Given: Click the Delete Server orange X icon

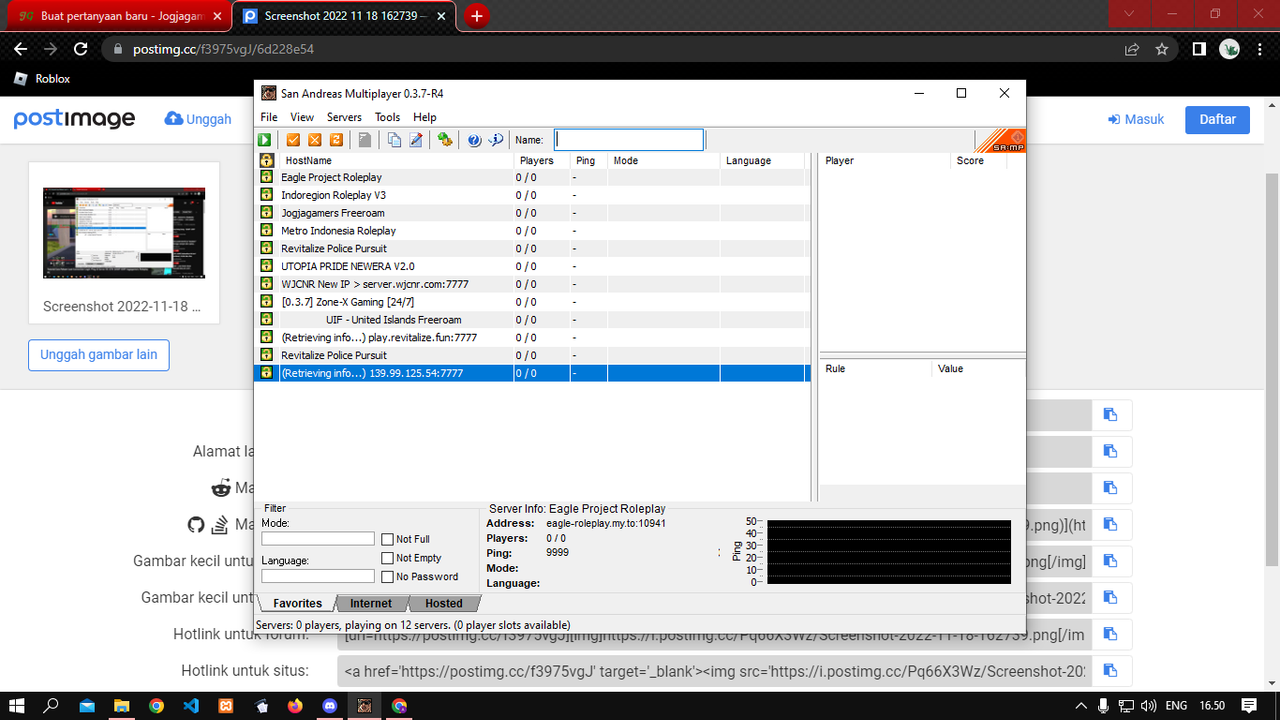Looking at the screenshot, I should (315, 140).
